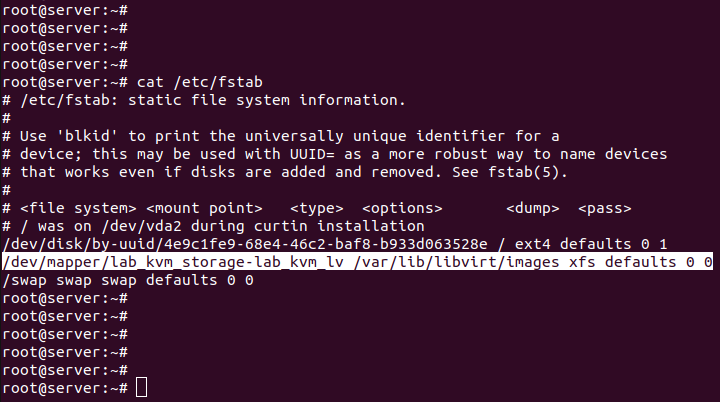Click the terminal cursor block at last prompt
The image size is (720, 402).
pos(141,387)
